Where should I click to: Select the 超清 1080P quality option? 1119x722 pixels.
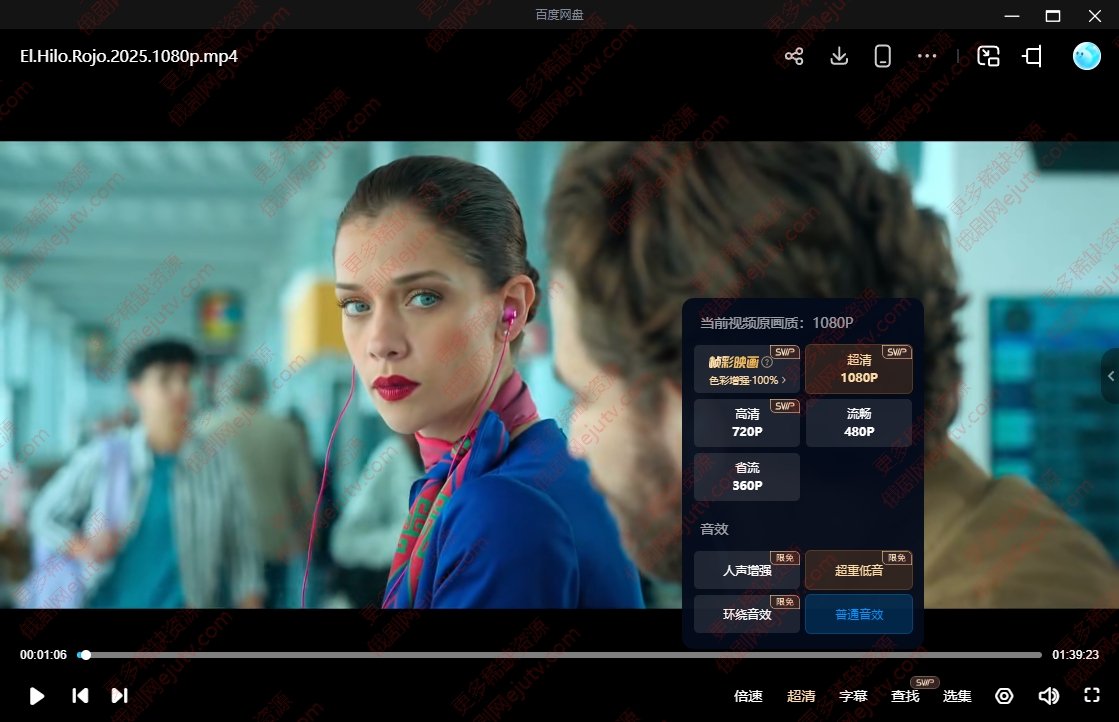(x=859, y=369)
